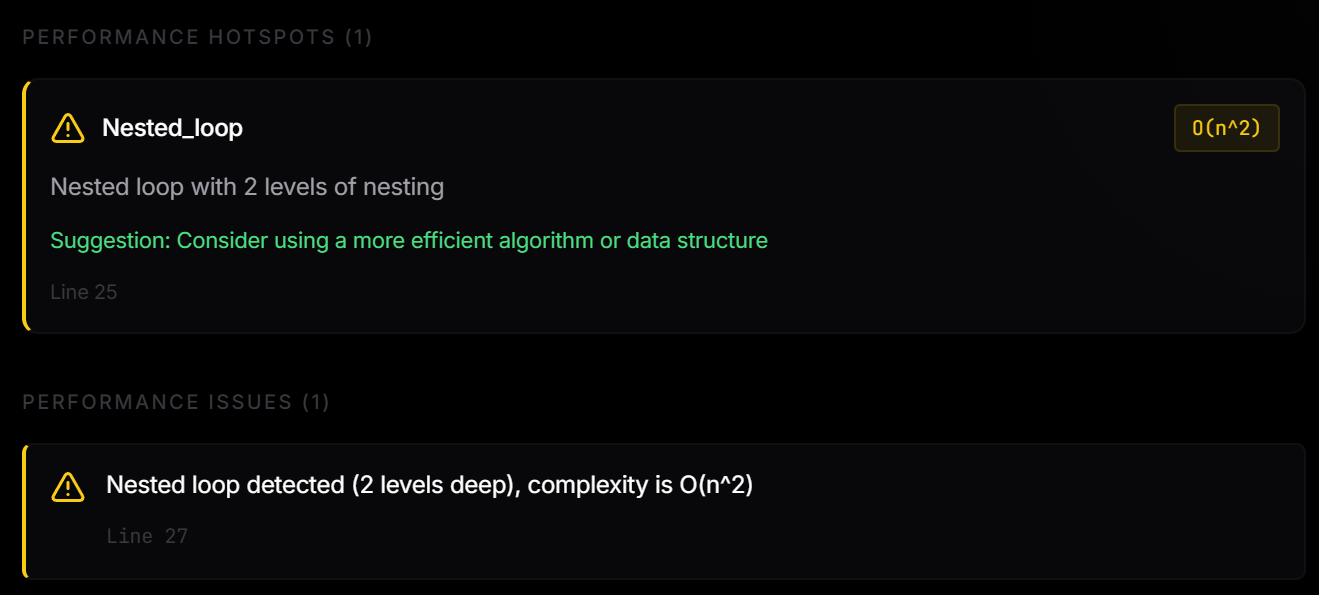Click the warning icon beside Nested_loop
The image size is (1319, 595).
(68, 128)
